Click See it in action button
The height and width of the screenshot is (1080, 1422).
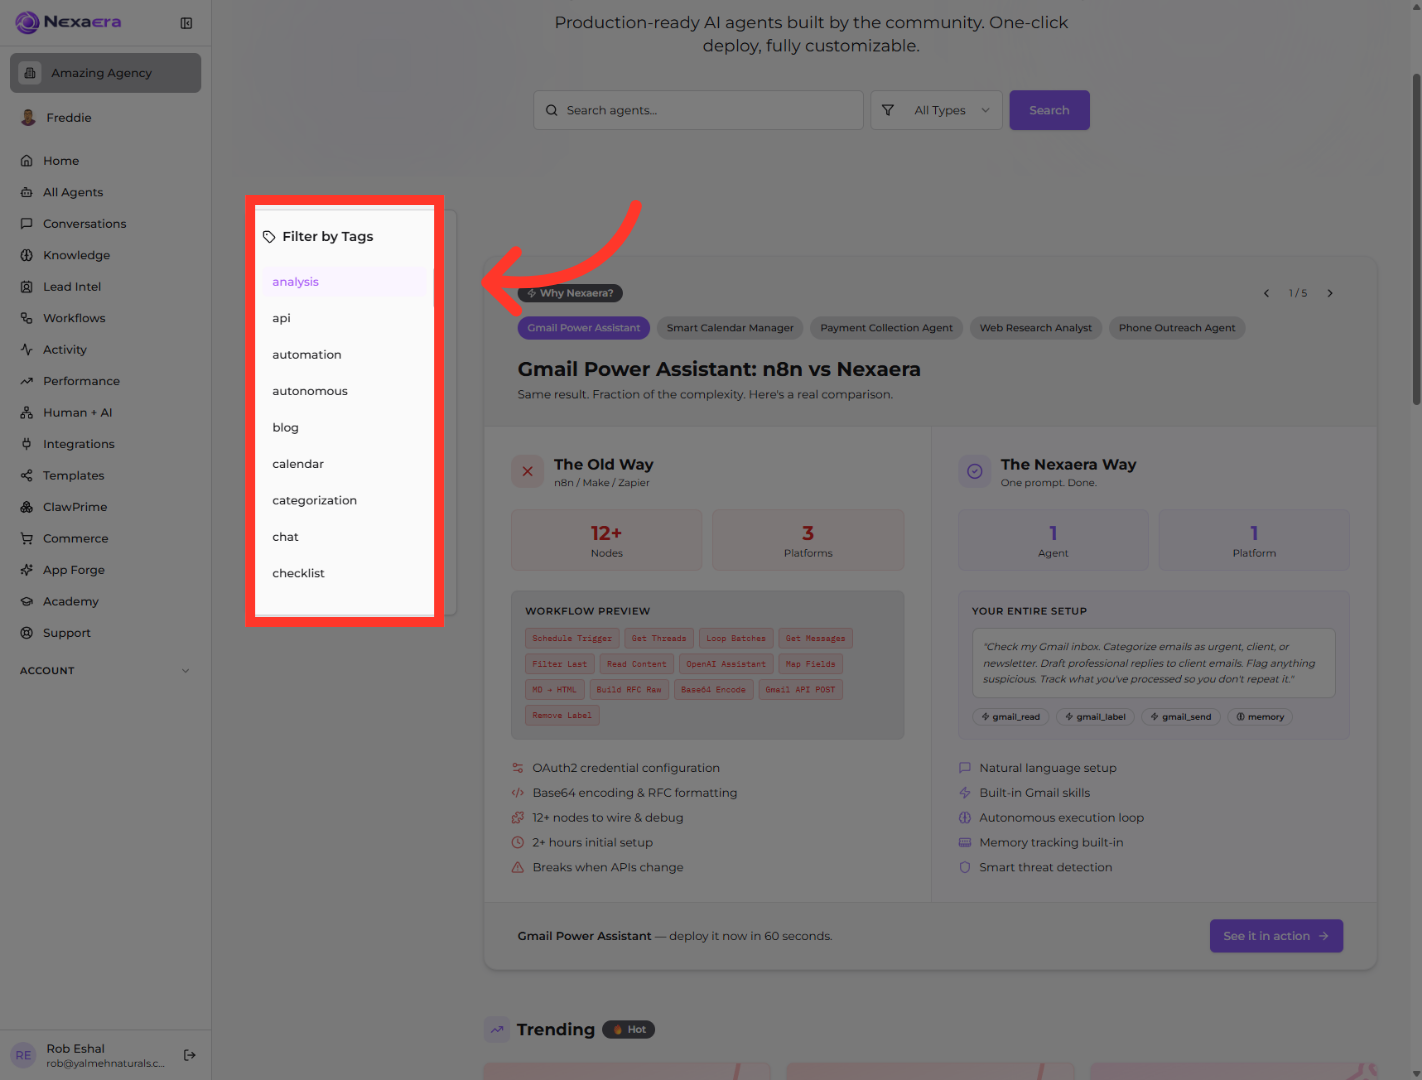(x=1276, y=936)
